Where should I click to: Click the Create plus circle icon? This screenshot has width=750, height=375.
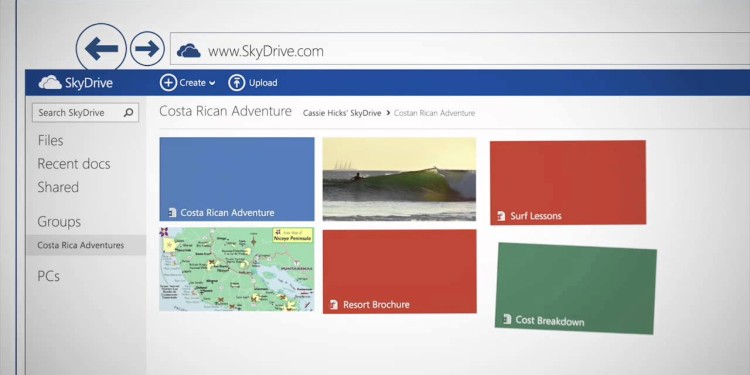tap(168, 83)
